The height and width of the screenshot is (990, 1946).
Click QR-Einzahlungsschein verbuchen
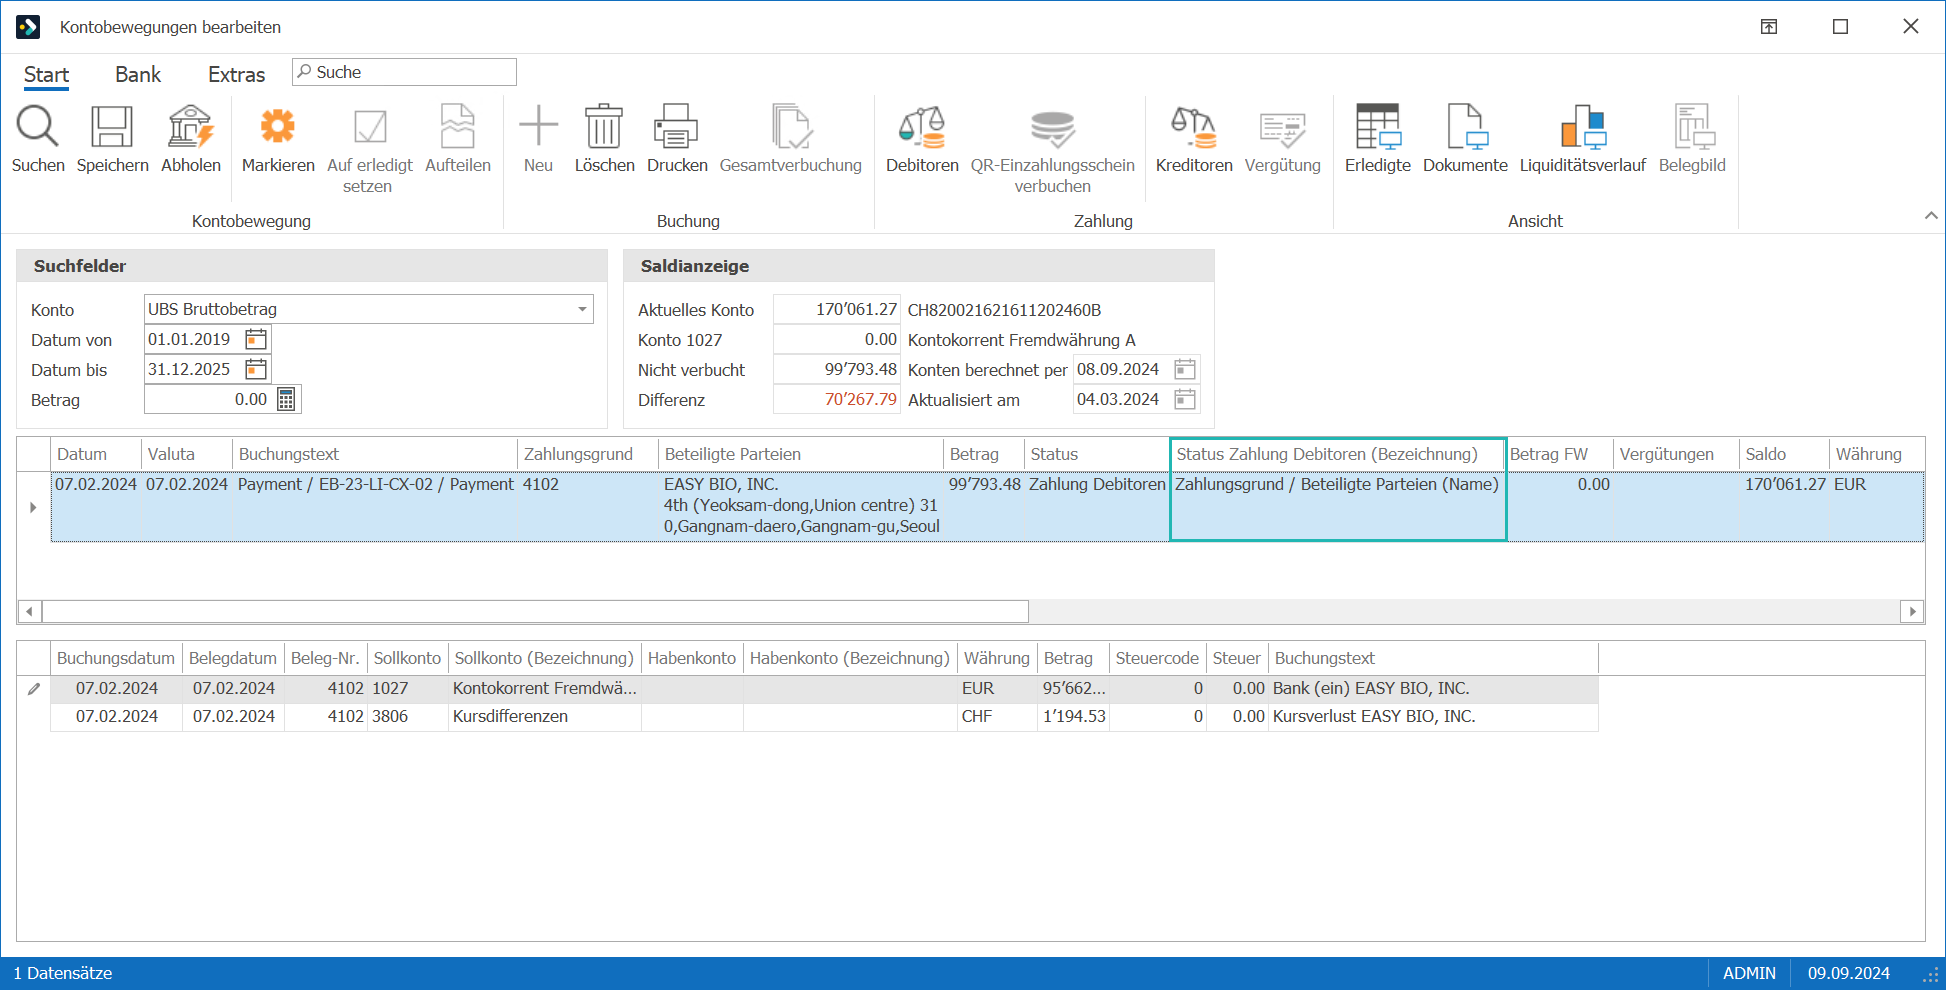tap(1053, 128)
